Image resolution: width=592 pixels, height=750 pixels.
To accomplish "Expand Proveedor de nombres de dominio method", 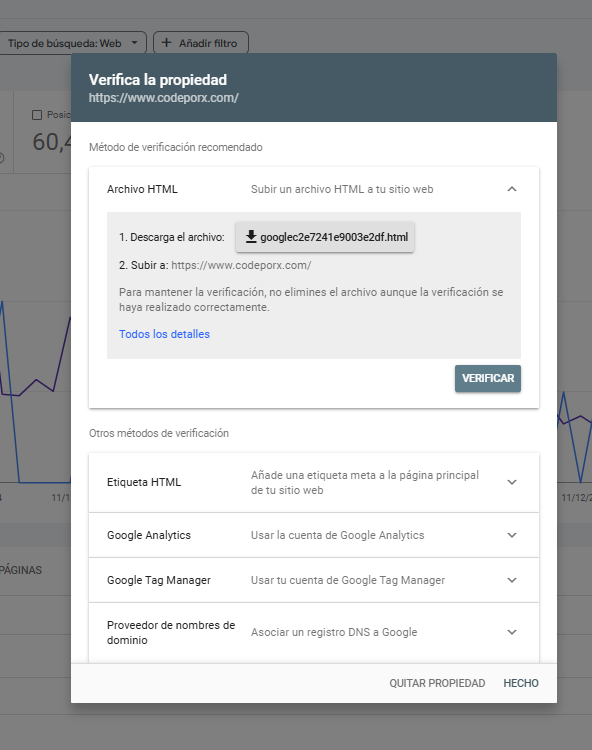I will pyautogui.click(x=314, y=632).
